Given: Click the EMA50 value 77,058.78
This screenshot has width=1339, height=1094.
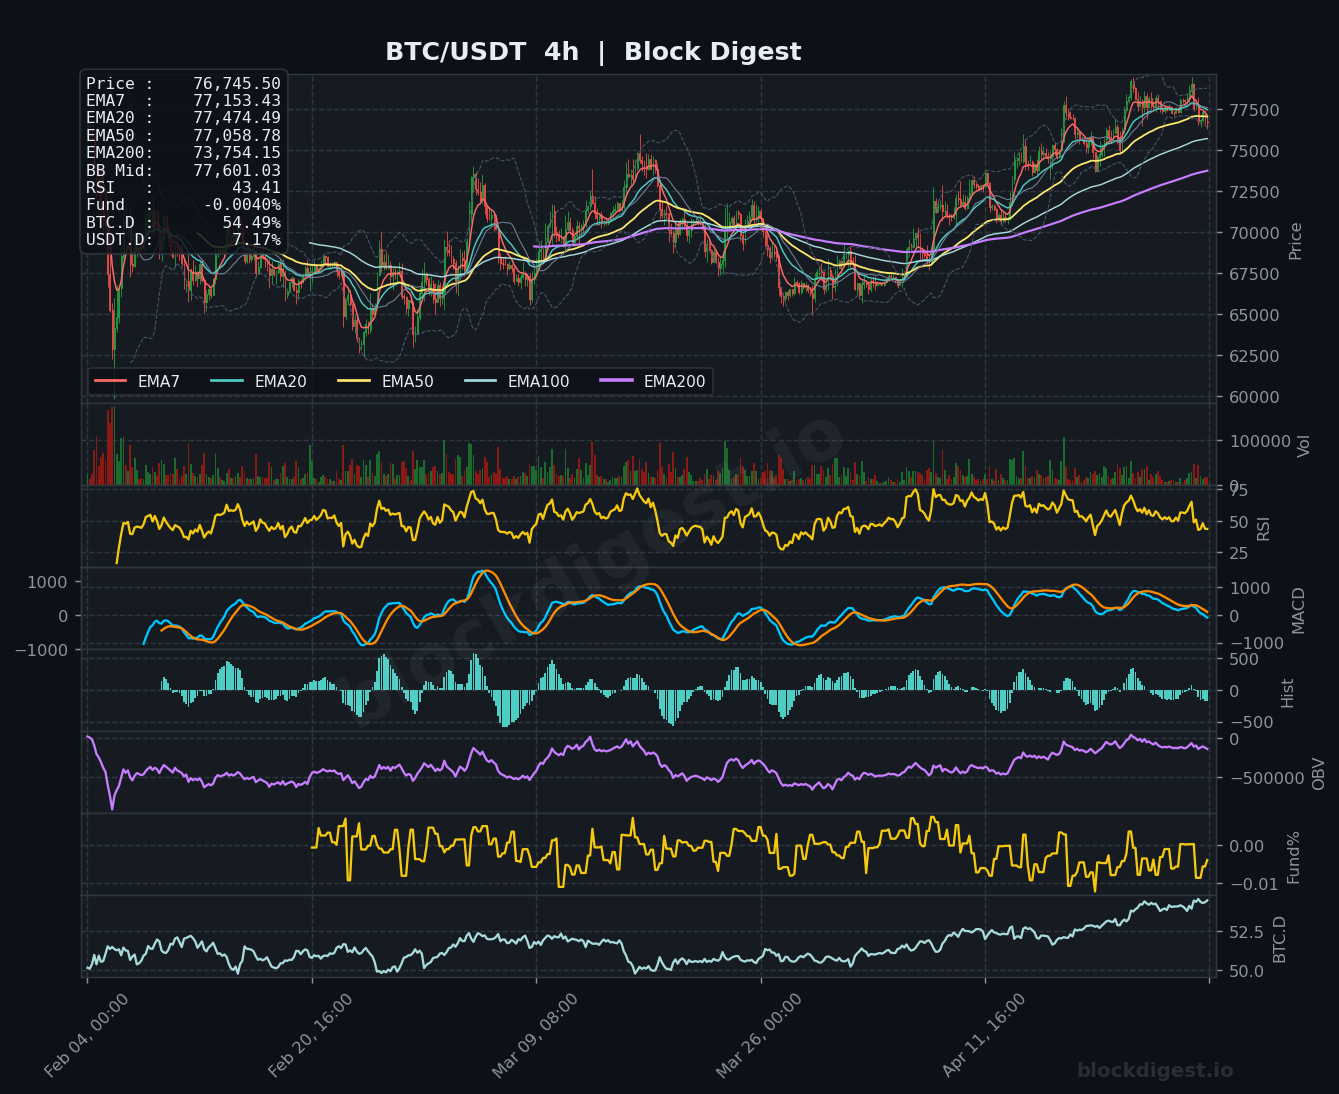Looking at the screenshot, I should (237, 135).
